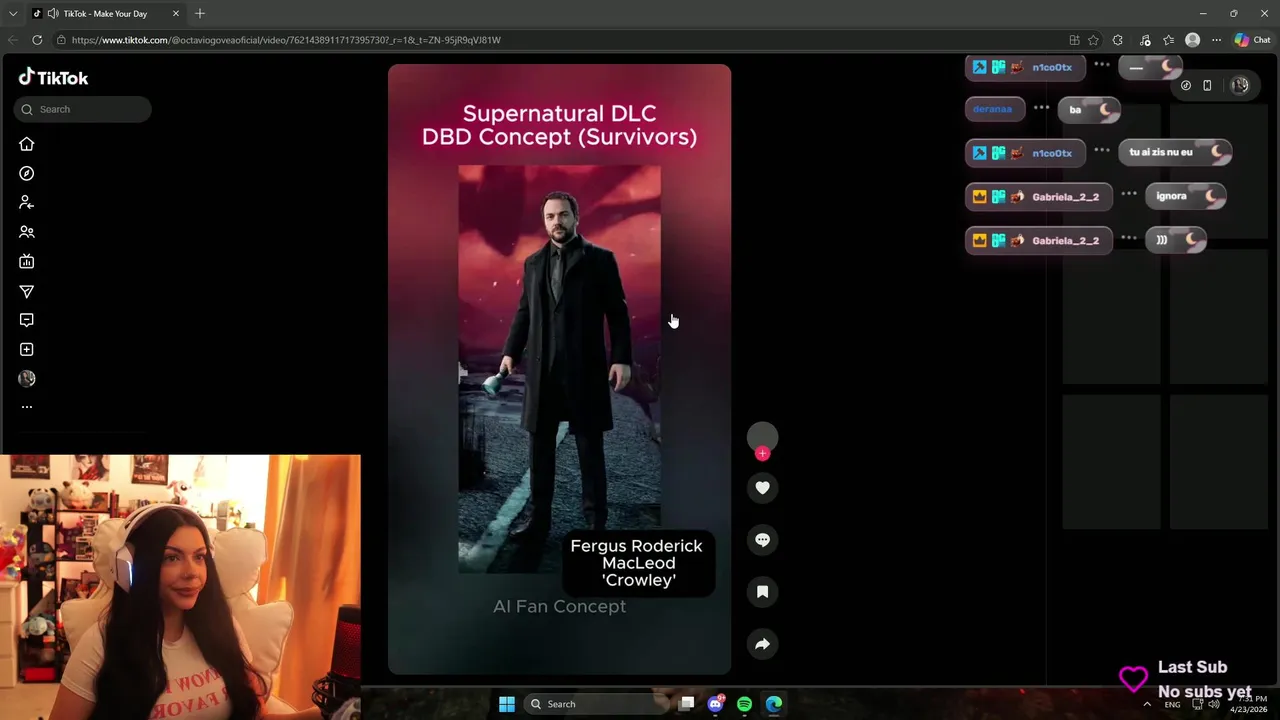Open the Edge browser profile icon

coord(1192,40)
